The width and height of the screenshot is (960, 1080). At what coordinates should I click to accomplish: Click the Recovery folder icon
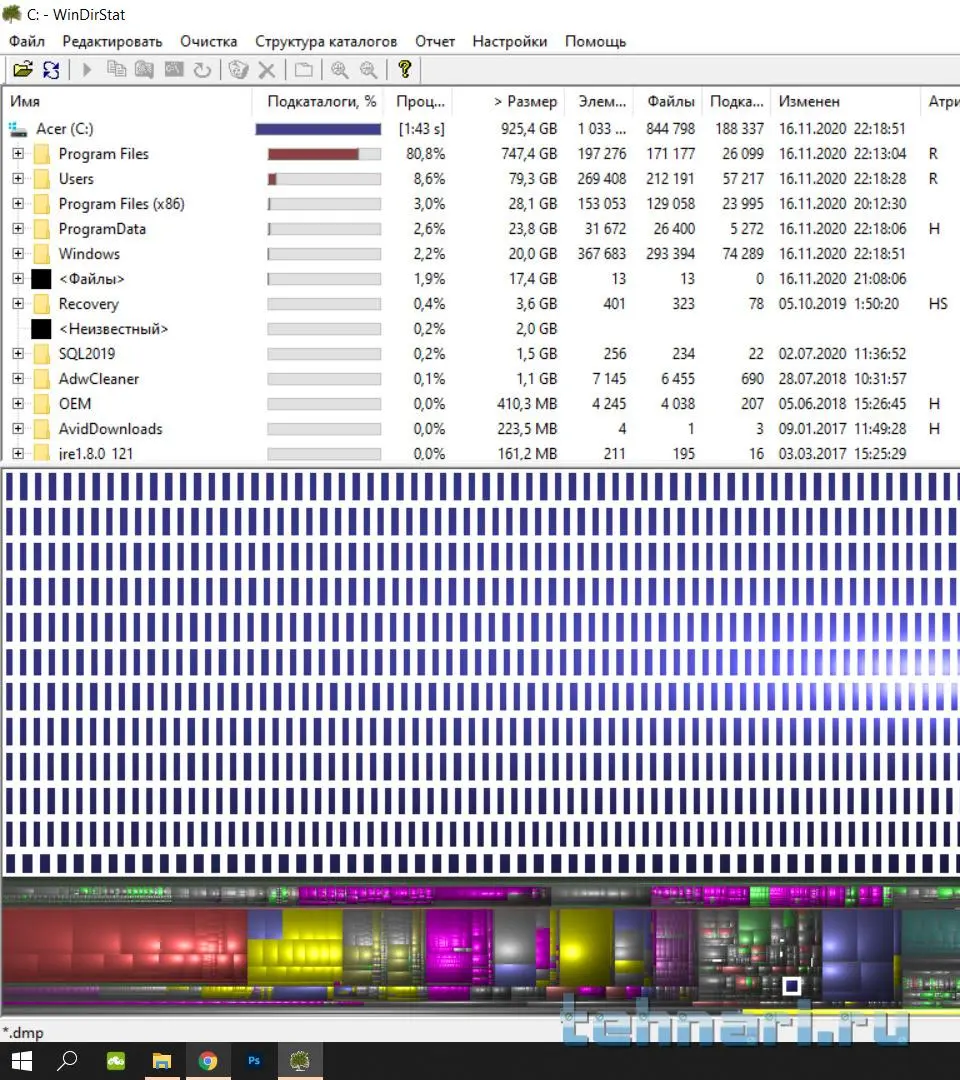tap(42, 304)
